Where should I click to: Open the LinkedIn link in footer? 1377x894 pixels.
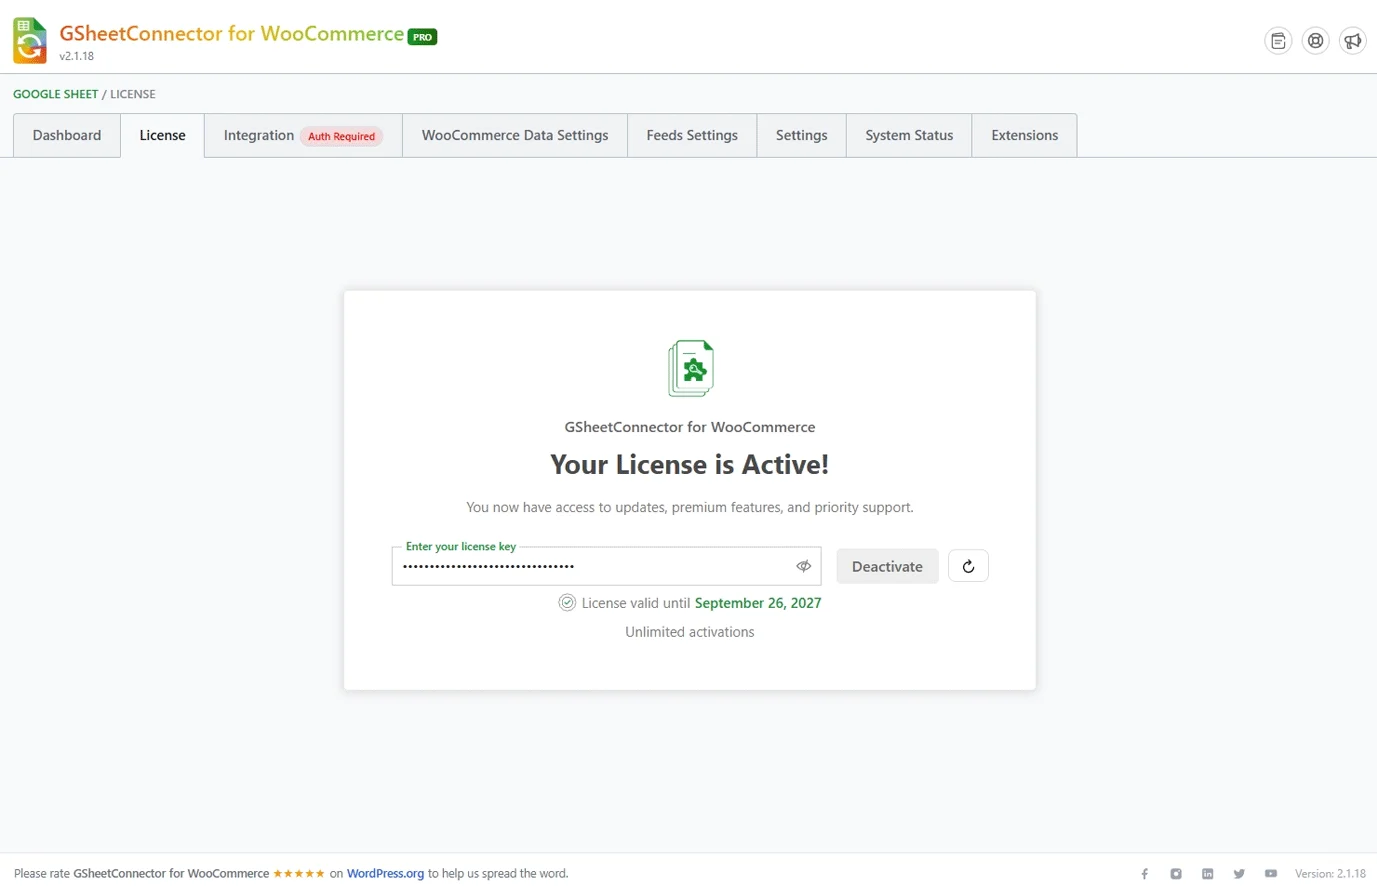coord(1208,874)
